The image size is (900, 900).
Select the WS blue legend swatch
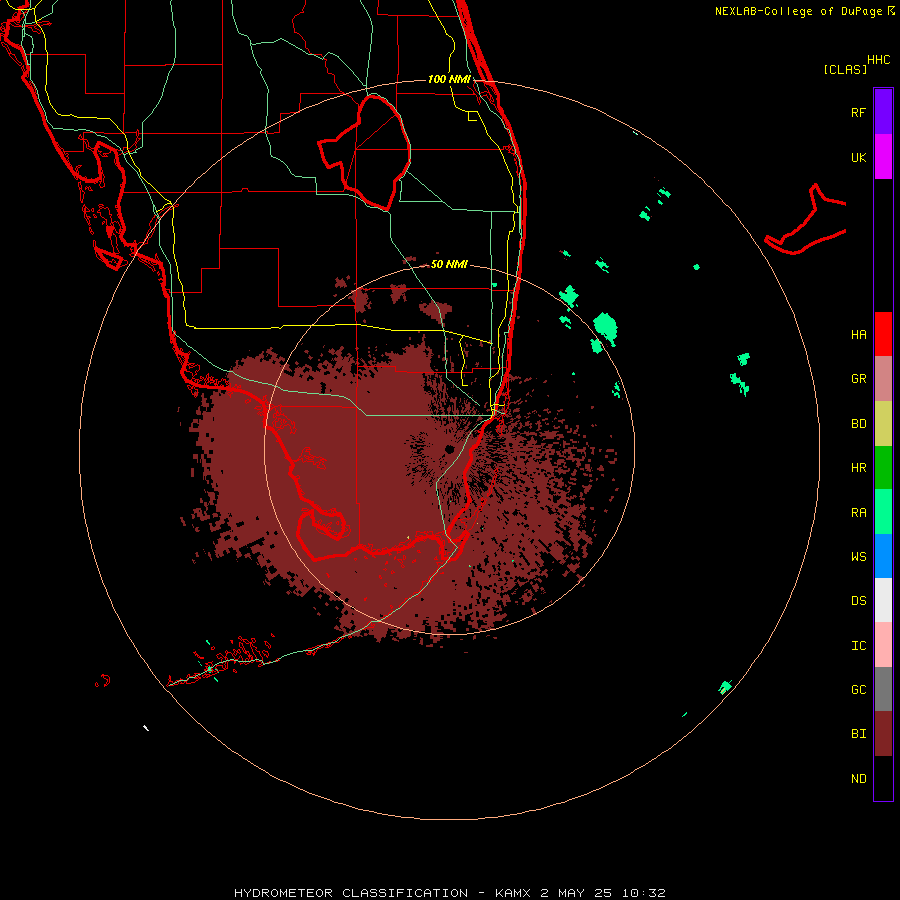pos(883,556)
